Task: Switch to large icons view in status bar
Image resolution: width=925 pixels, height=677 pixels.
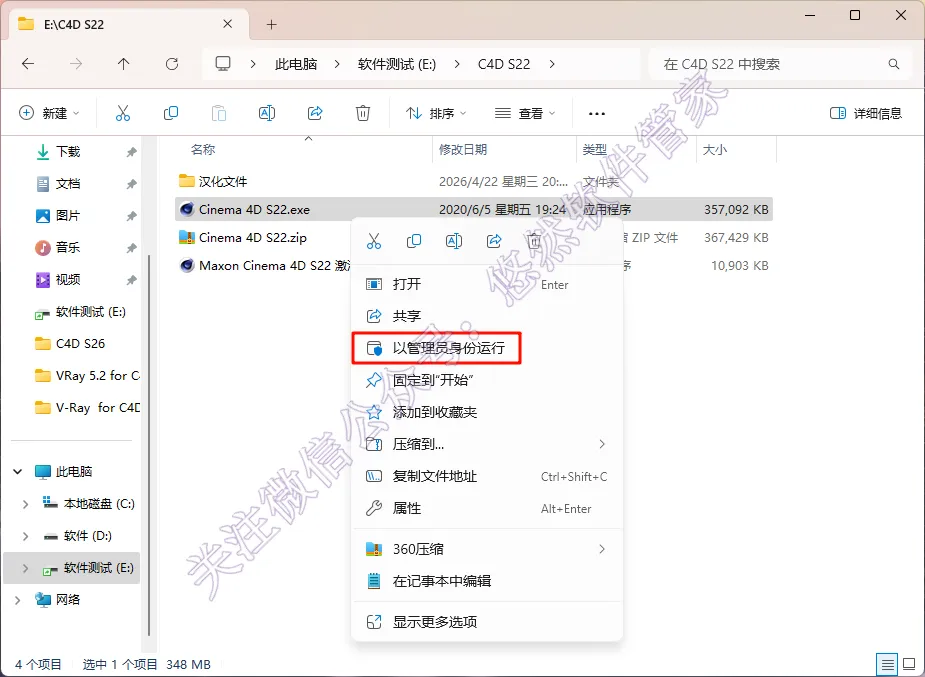Action: 909,665
